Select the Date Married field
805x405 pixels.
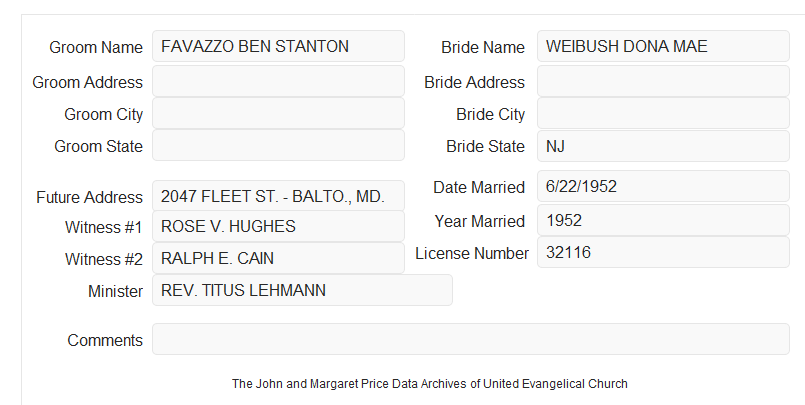tap(663, 186)
